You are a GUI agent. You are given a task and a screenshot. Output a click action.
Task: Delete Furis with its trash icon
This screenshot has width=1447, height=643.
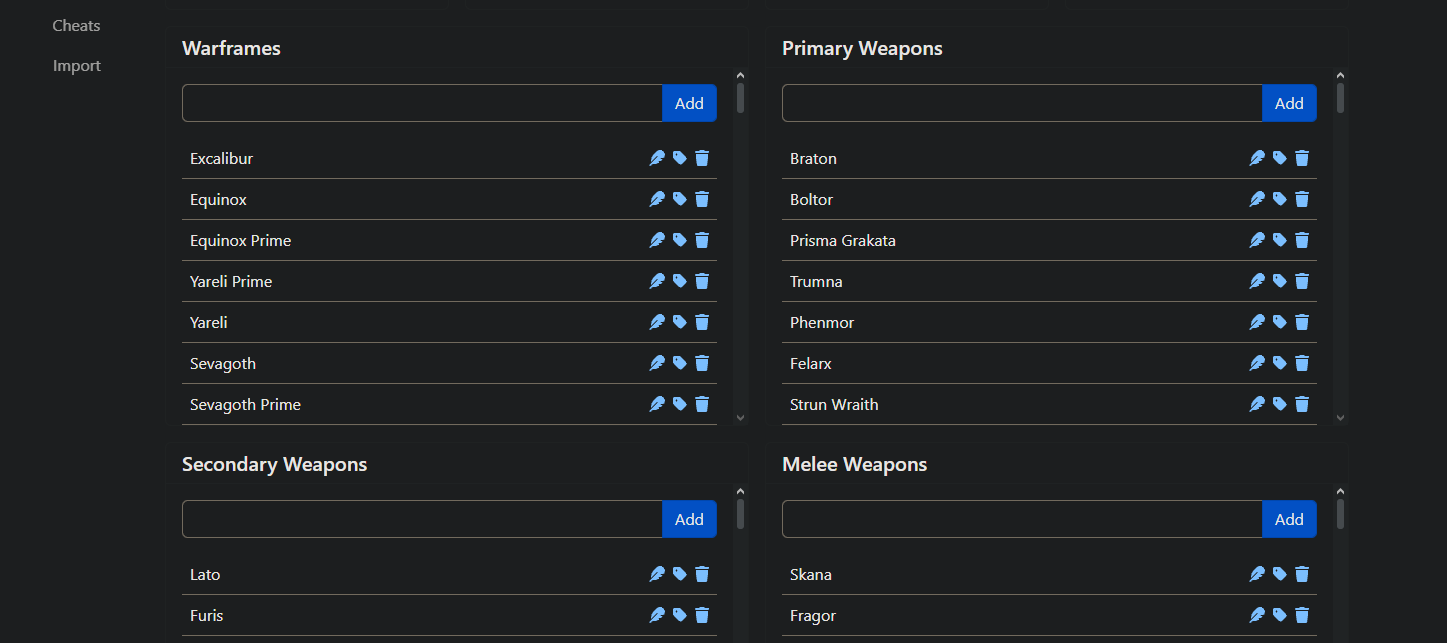point(702,615)
